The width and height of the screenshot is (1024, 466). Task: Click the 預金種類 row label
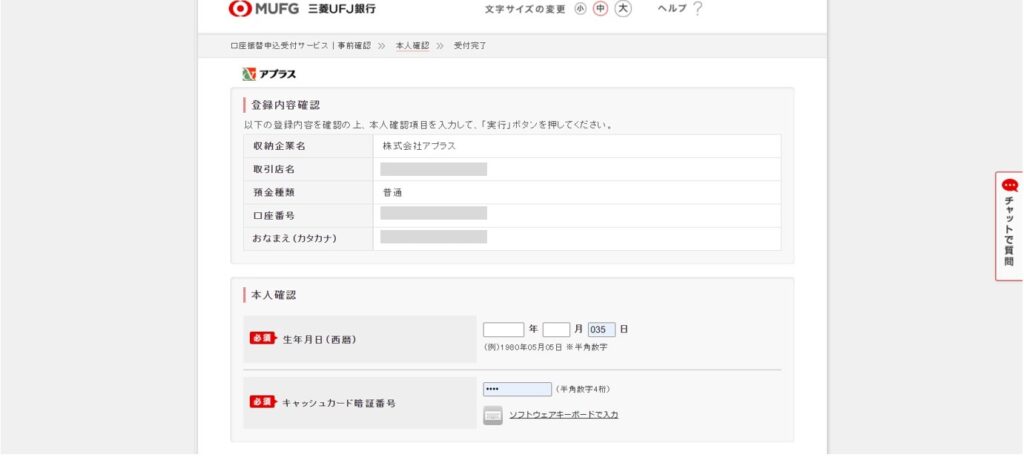(x=274, y=193)
